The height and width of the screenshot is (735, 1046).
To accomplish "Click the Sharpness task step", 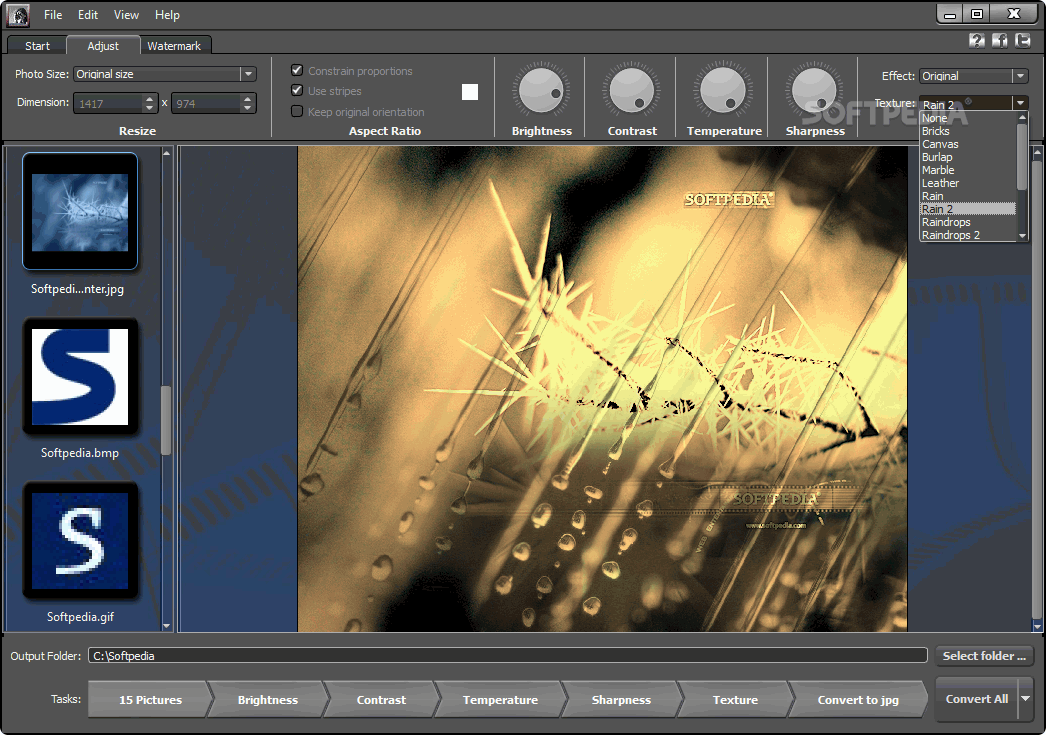I will 621,700.
